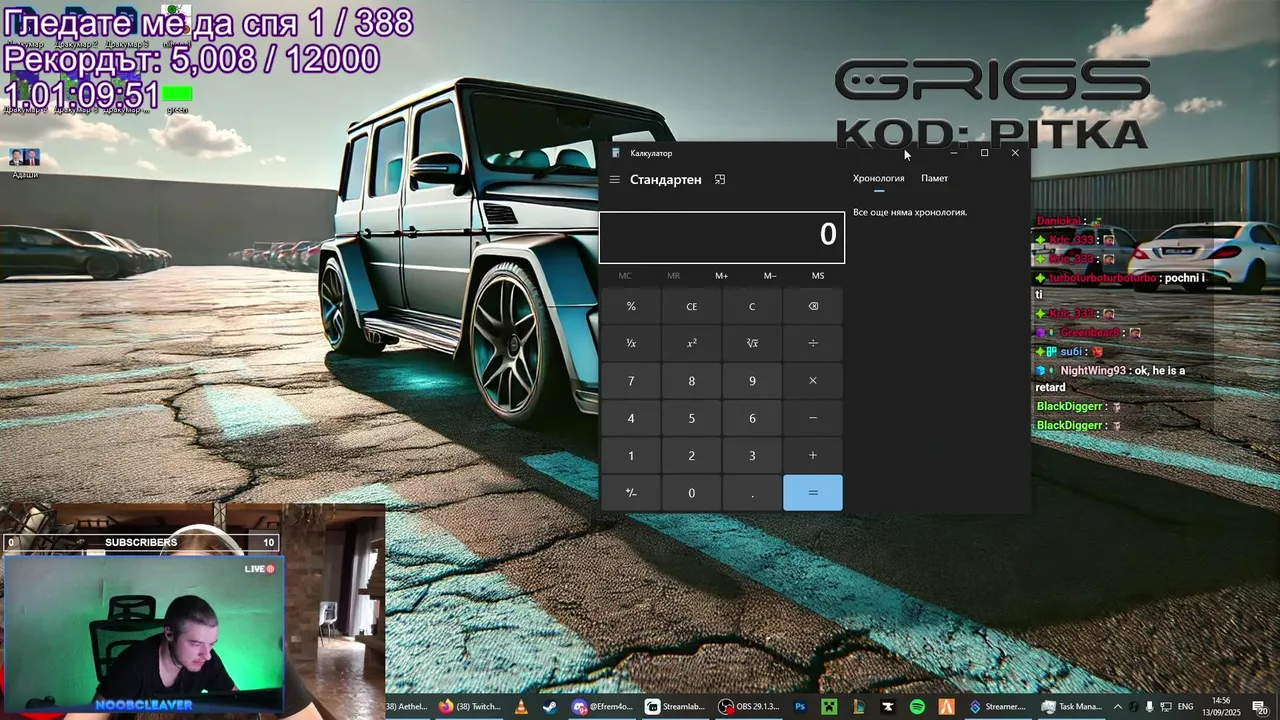Click the reciprocal 1/x key
Viewport: 1280px width, 720px height.
[x=631, y=344]
